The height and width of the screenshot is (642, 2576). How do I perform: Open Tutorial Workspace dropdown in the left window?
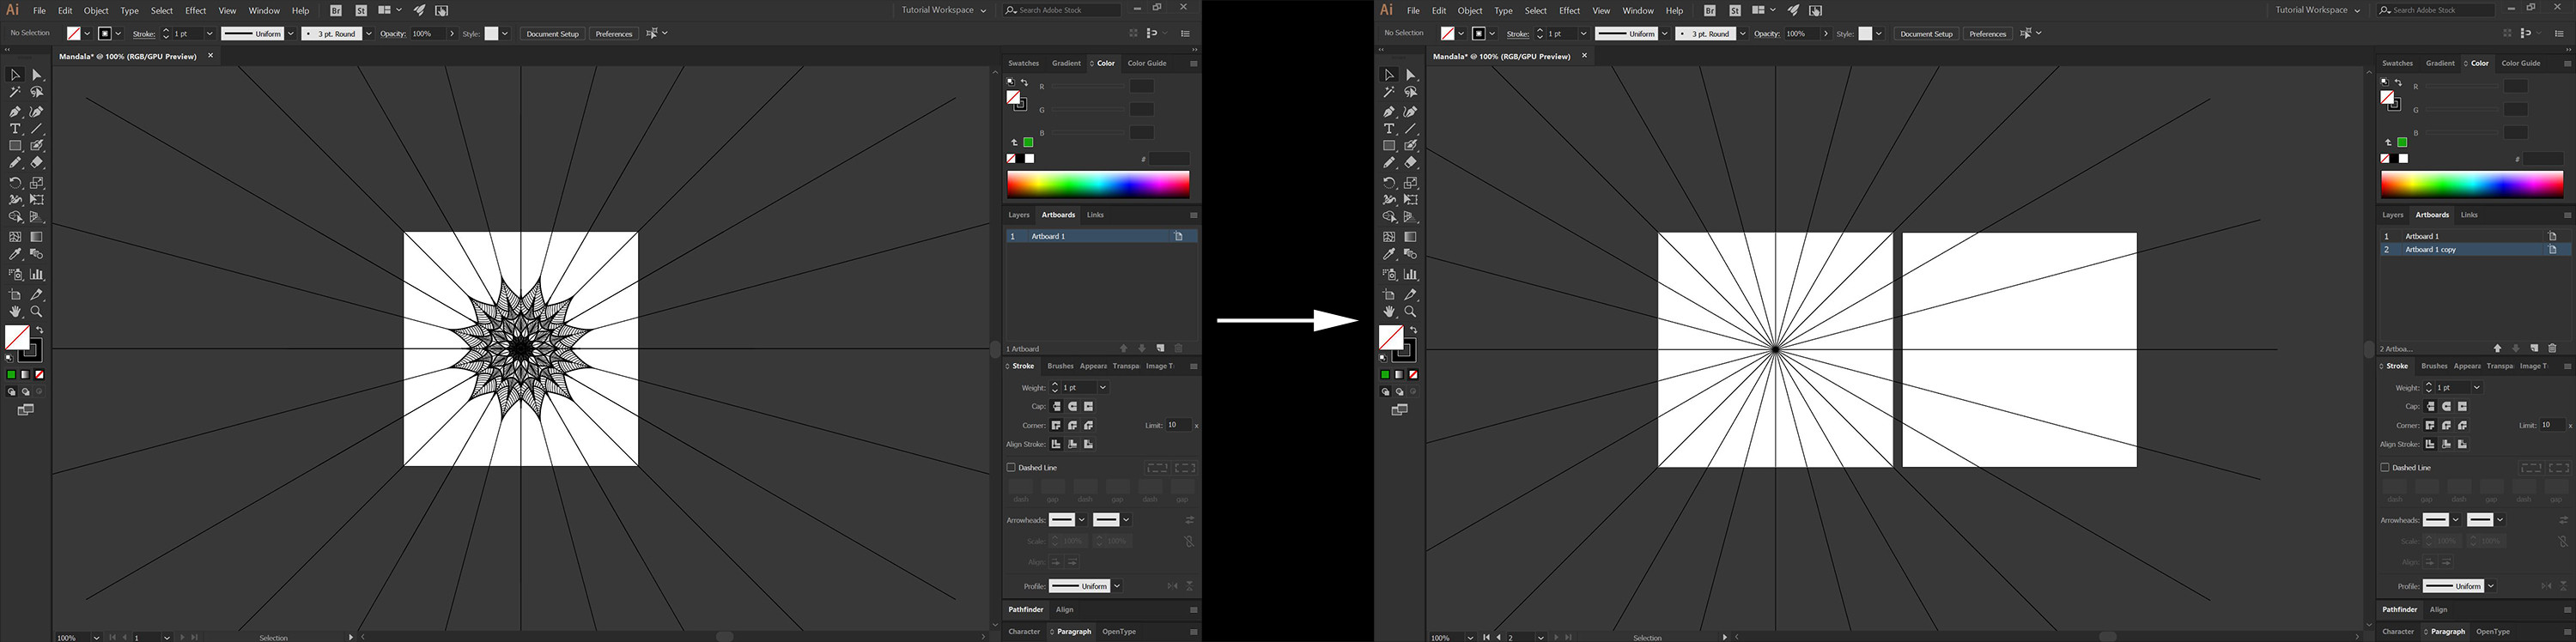(943, 10)
